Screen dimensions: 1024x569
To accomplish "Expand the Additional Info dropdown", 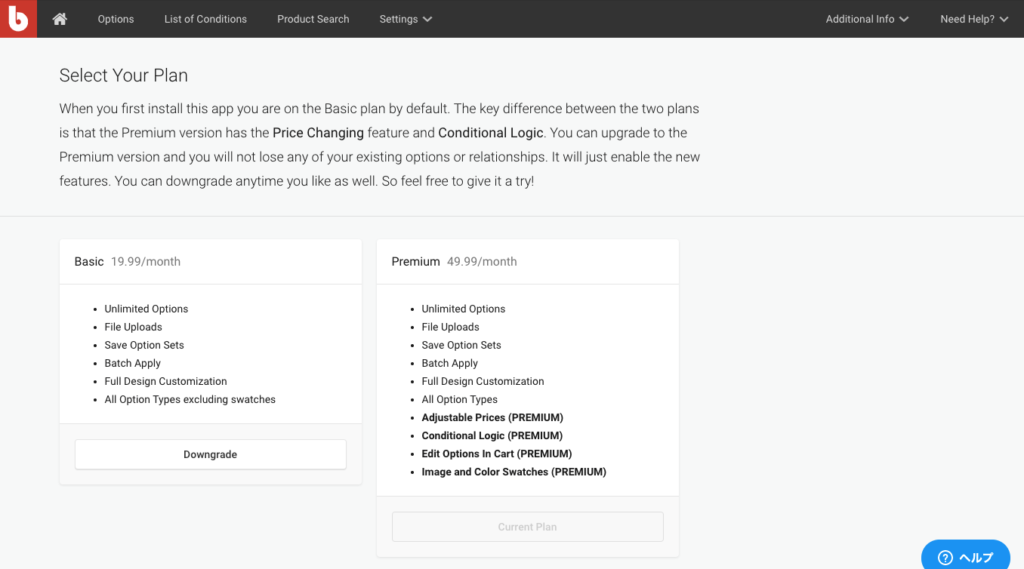I will [866, 19].
